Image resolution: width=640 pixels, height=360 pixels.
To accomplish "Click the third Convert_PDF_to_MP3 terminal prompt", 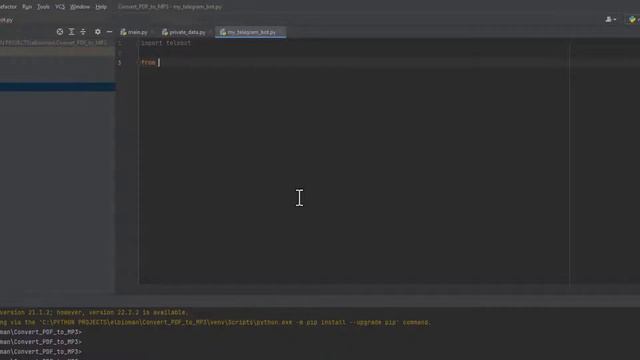I will (x=41, y=351).
